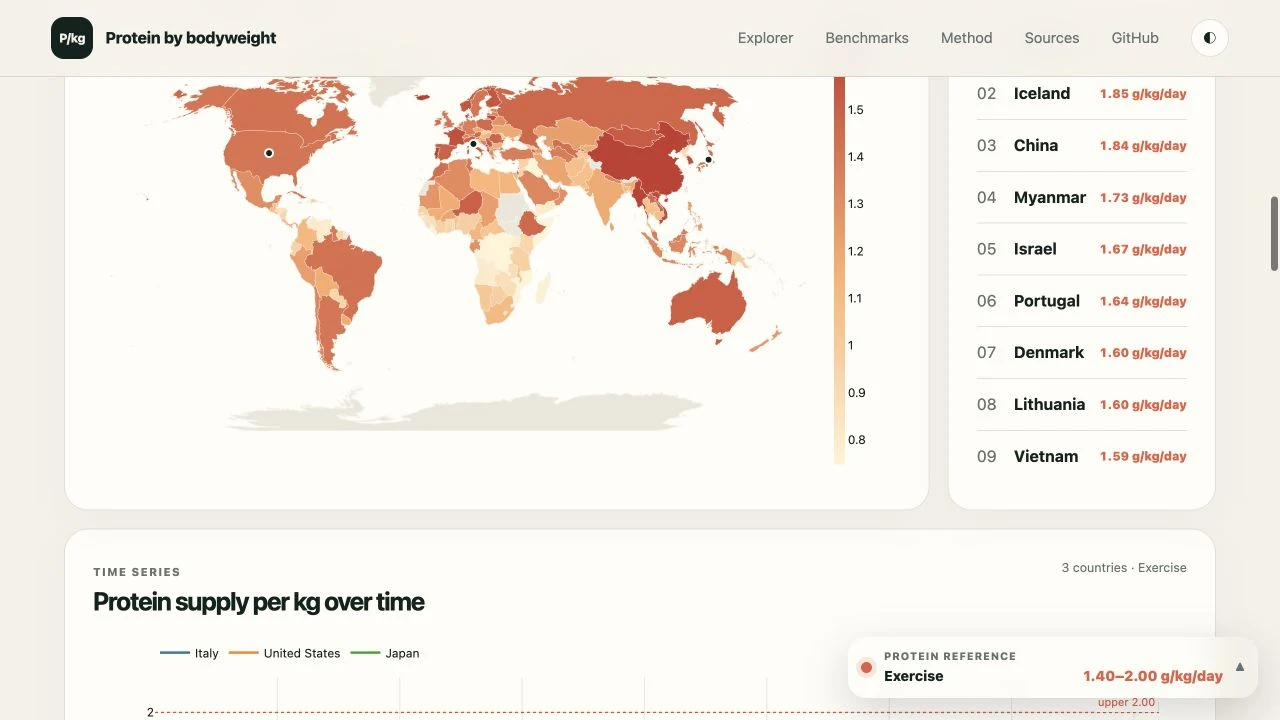
Task: Pick Israel from the ranking list
Action: tap(1082, 249)
